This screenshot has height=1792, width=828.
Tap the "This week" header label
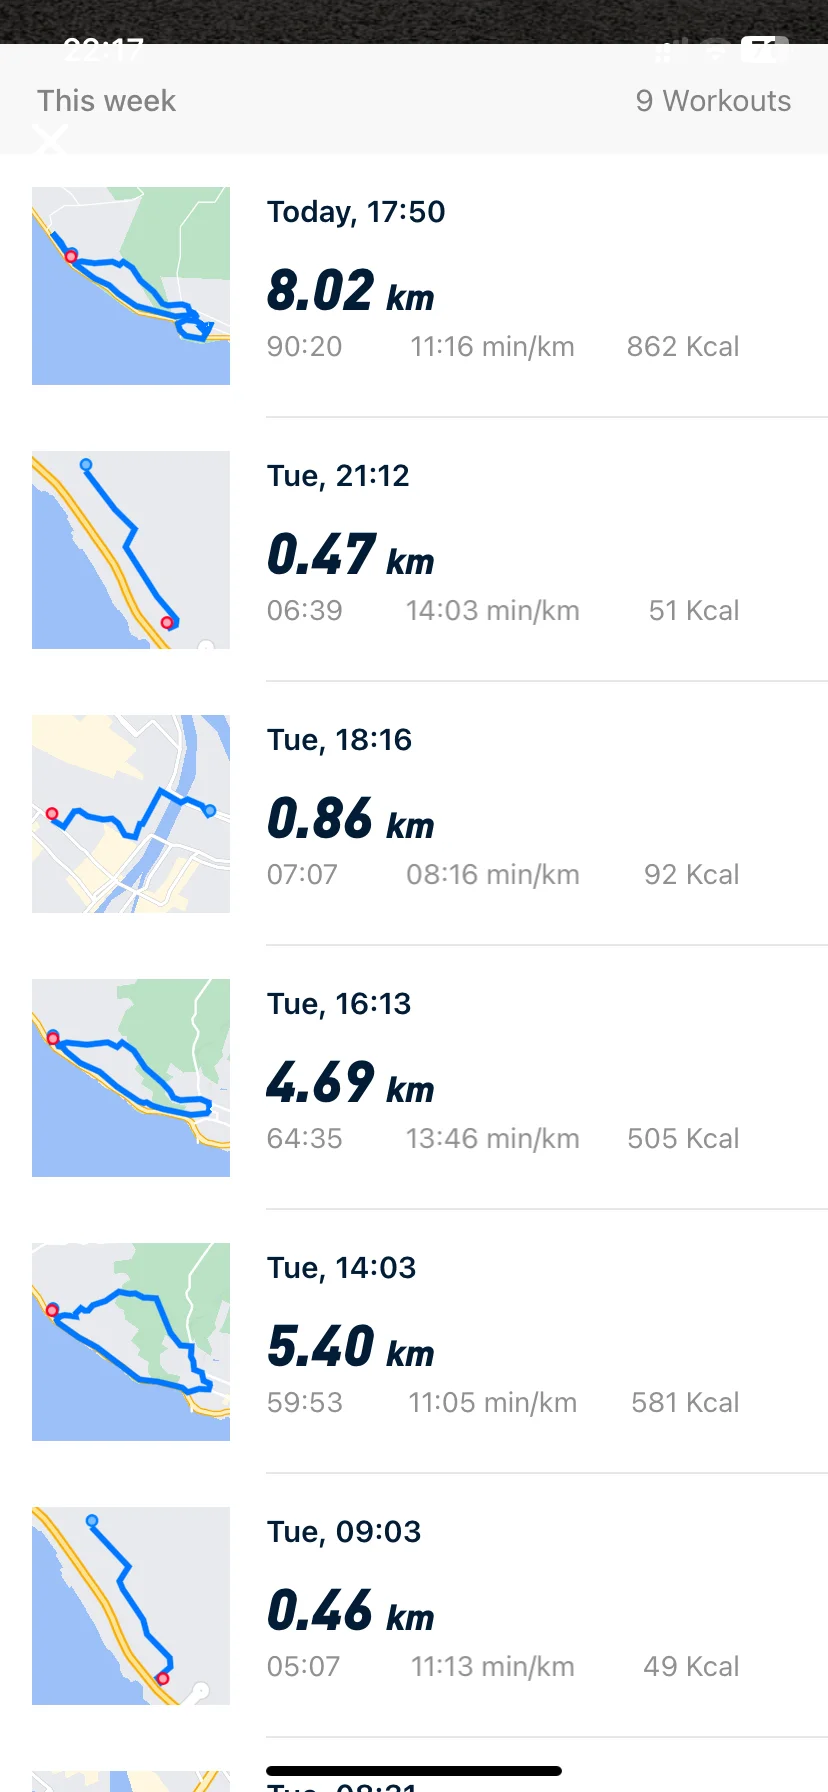(106, 101)
